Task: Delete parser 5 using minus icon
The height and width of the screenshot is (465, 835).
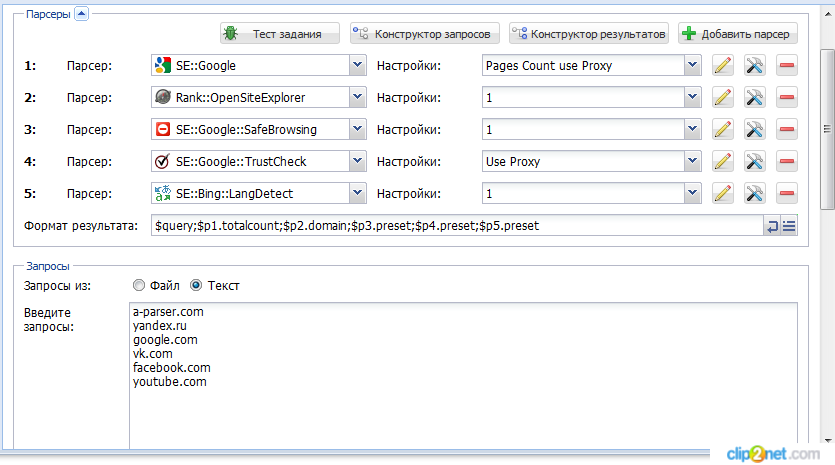Action: click(787, 194)
